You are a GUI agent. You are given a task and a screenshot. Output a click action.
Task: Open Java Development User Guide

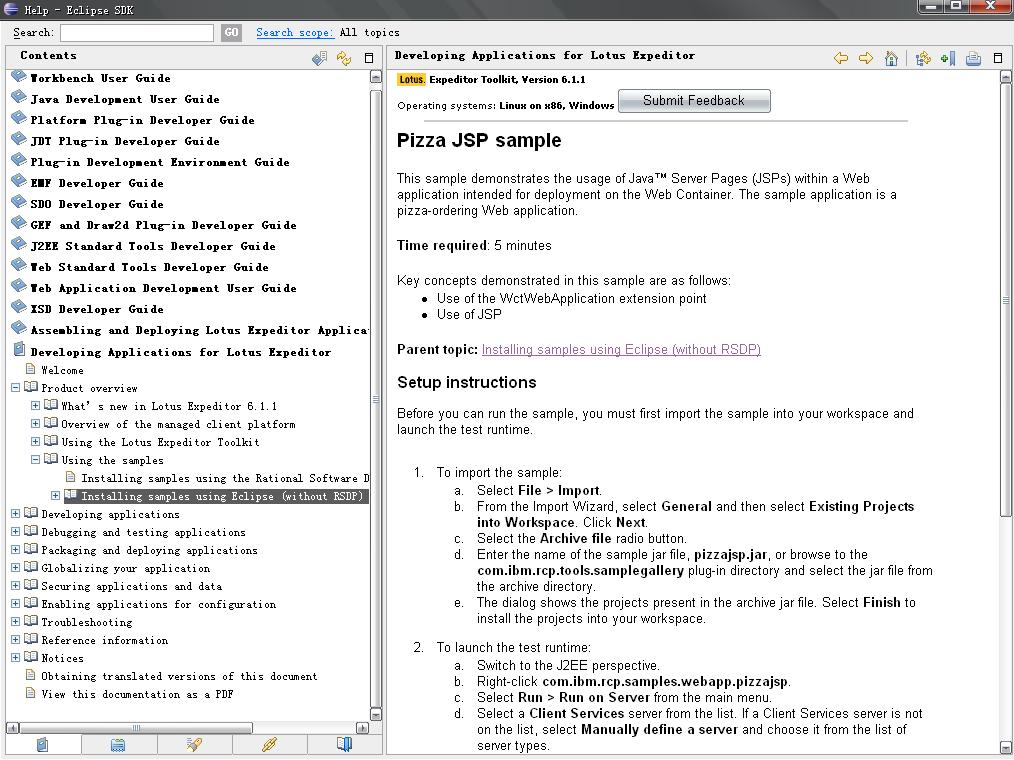[x=125, y=99]
